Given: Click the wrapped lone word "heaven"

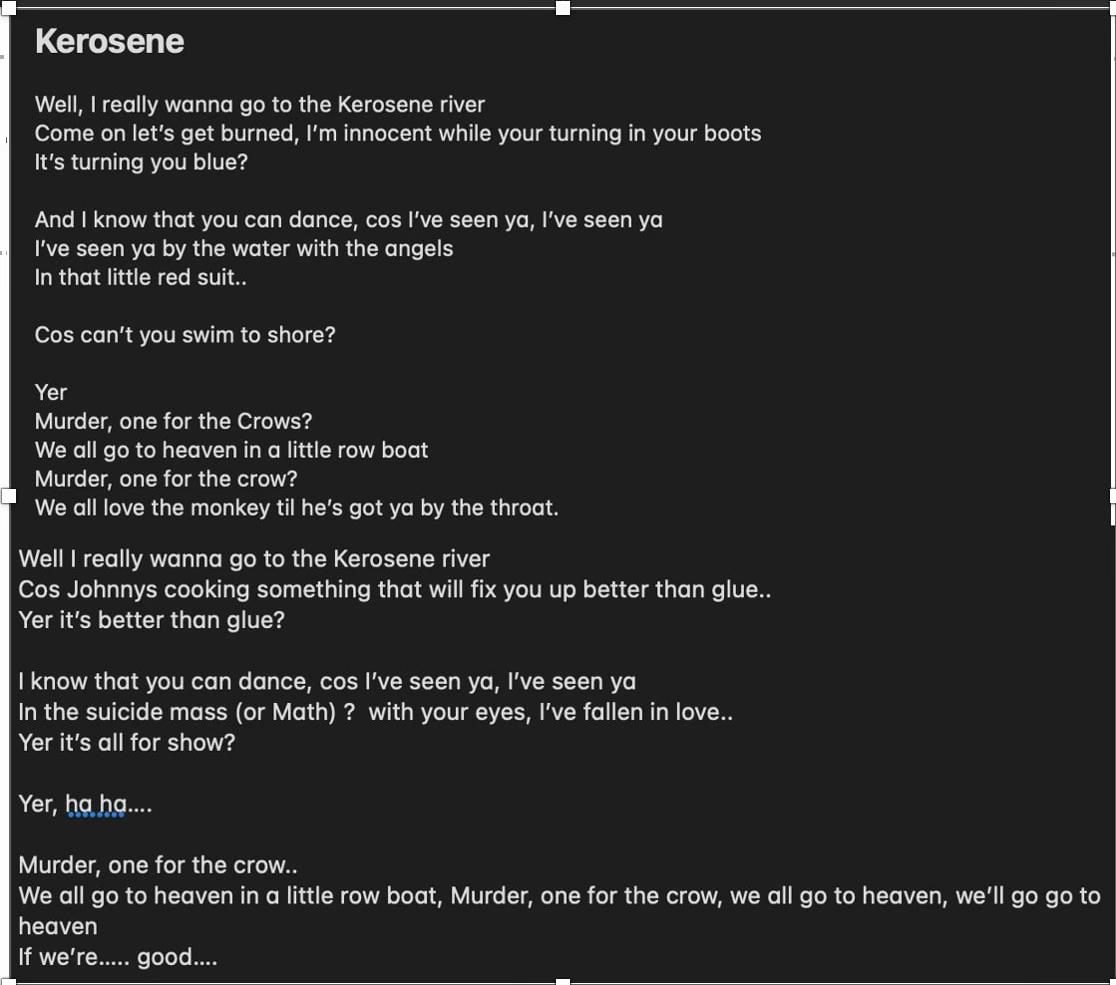Looking at the screenshot, I should click(58, 926).
